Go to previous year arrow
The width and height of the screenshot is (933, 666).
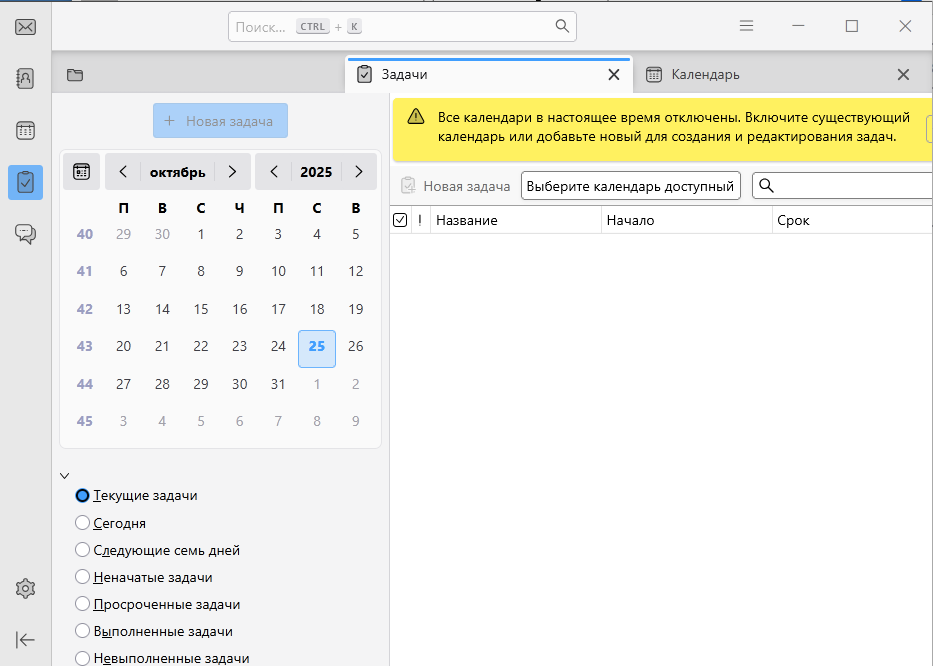click(274, 172)
